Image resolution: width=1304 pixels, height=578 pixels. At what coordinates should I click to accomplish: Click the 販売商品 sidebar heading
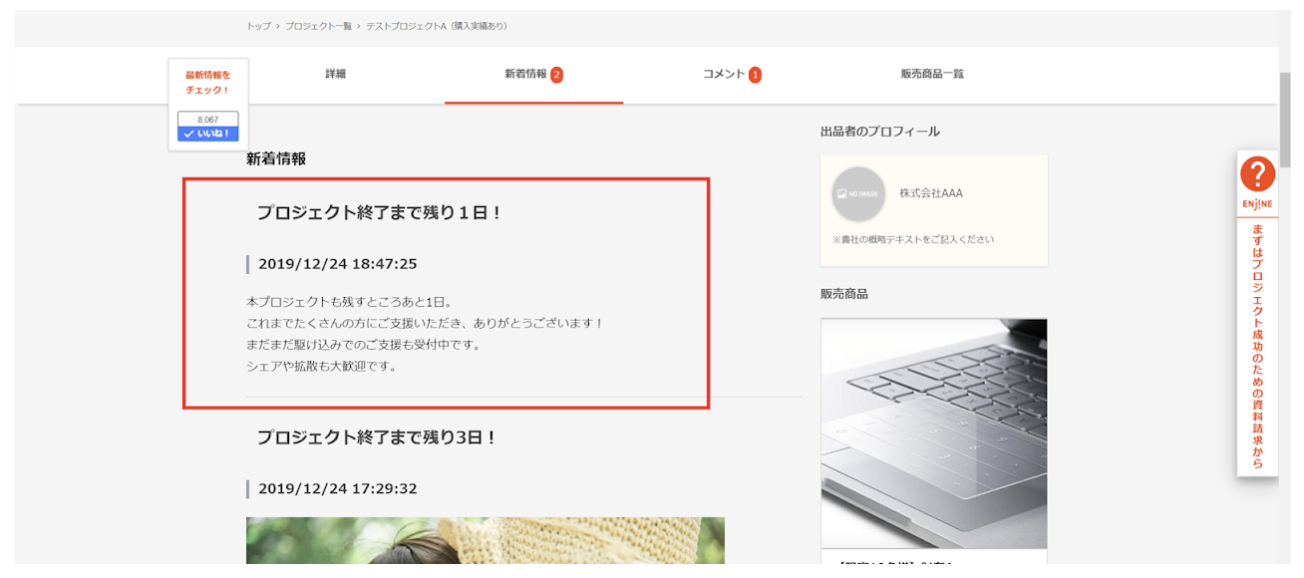[844, 294]
